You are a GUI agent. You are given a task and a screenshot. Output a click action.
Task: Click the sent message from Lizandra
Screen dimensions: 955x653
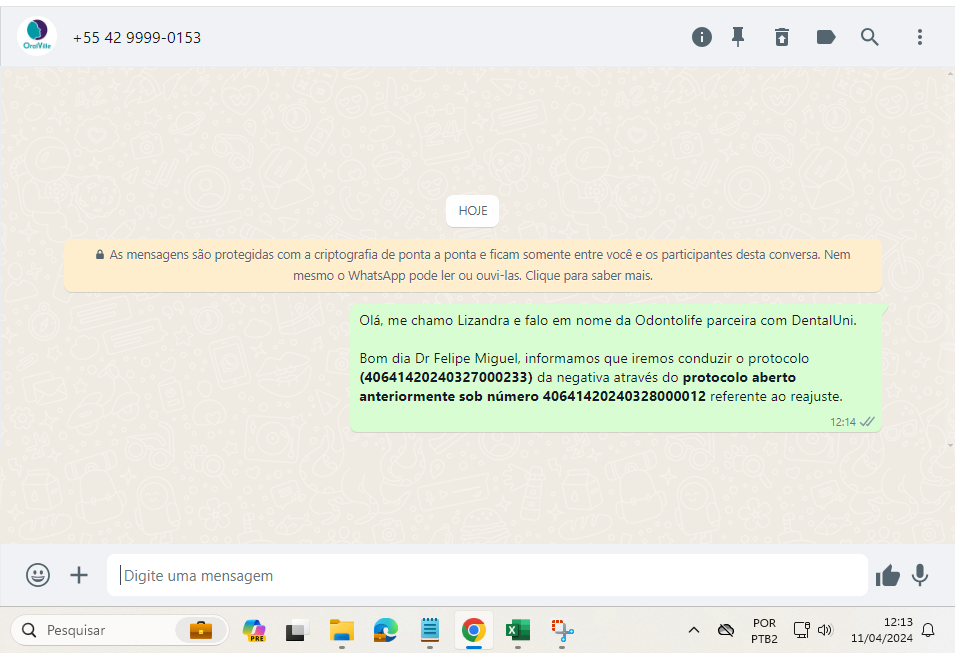[x=616, y=369]
